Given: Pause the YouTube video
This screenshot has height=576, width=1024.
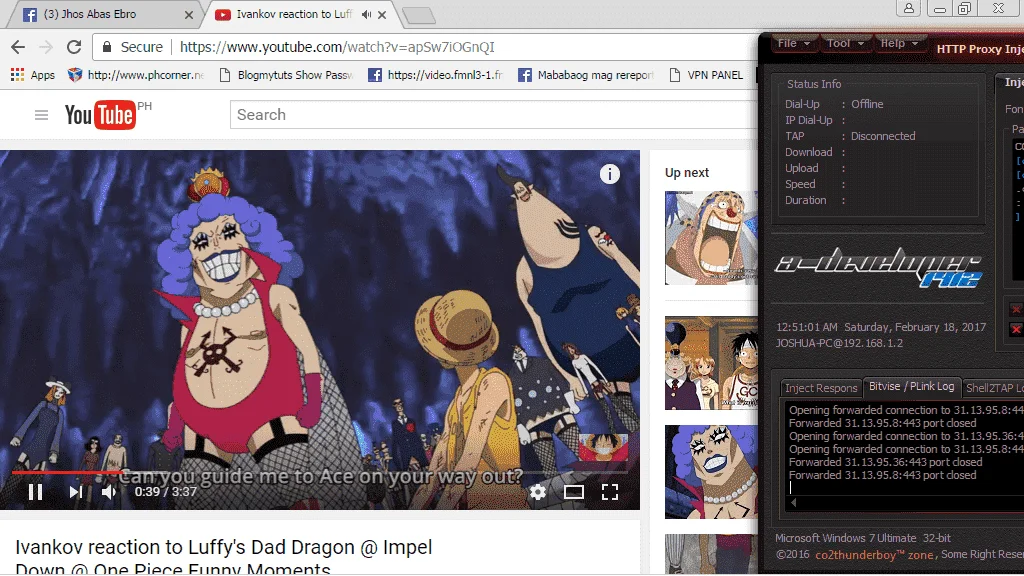Looking at the screenshot, I should 35,492.
